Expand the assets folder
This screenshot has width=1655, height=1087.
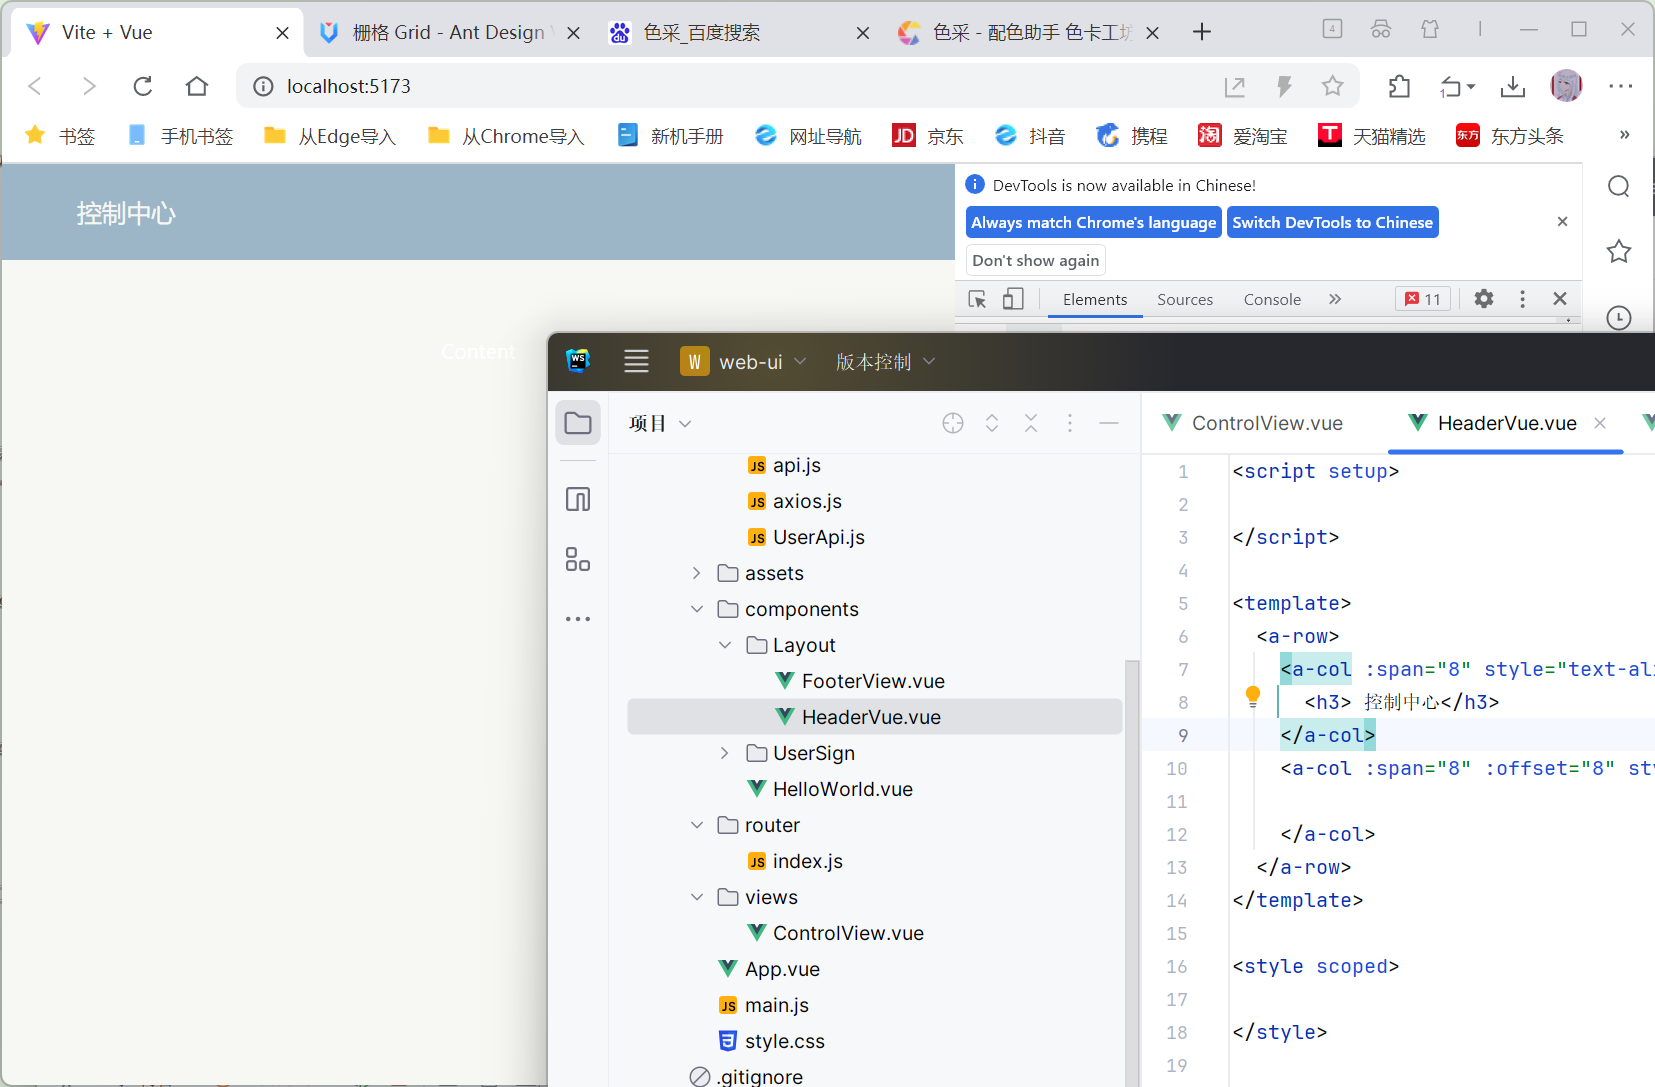[697, 573]
